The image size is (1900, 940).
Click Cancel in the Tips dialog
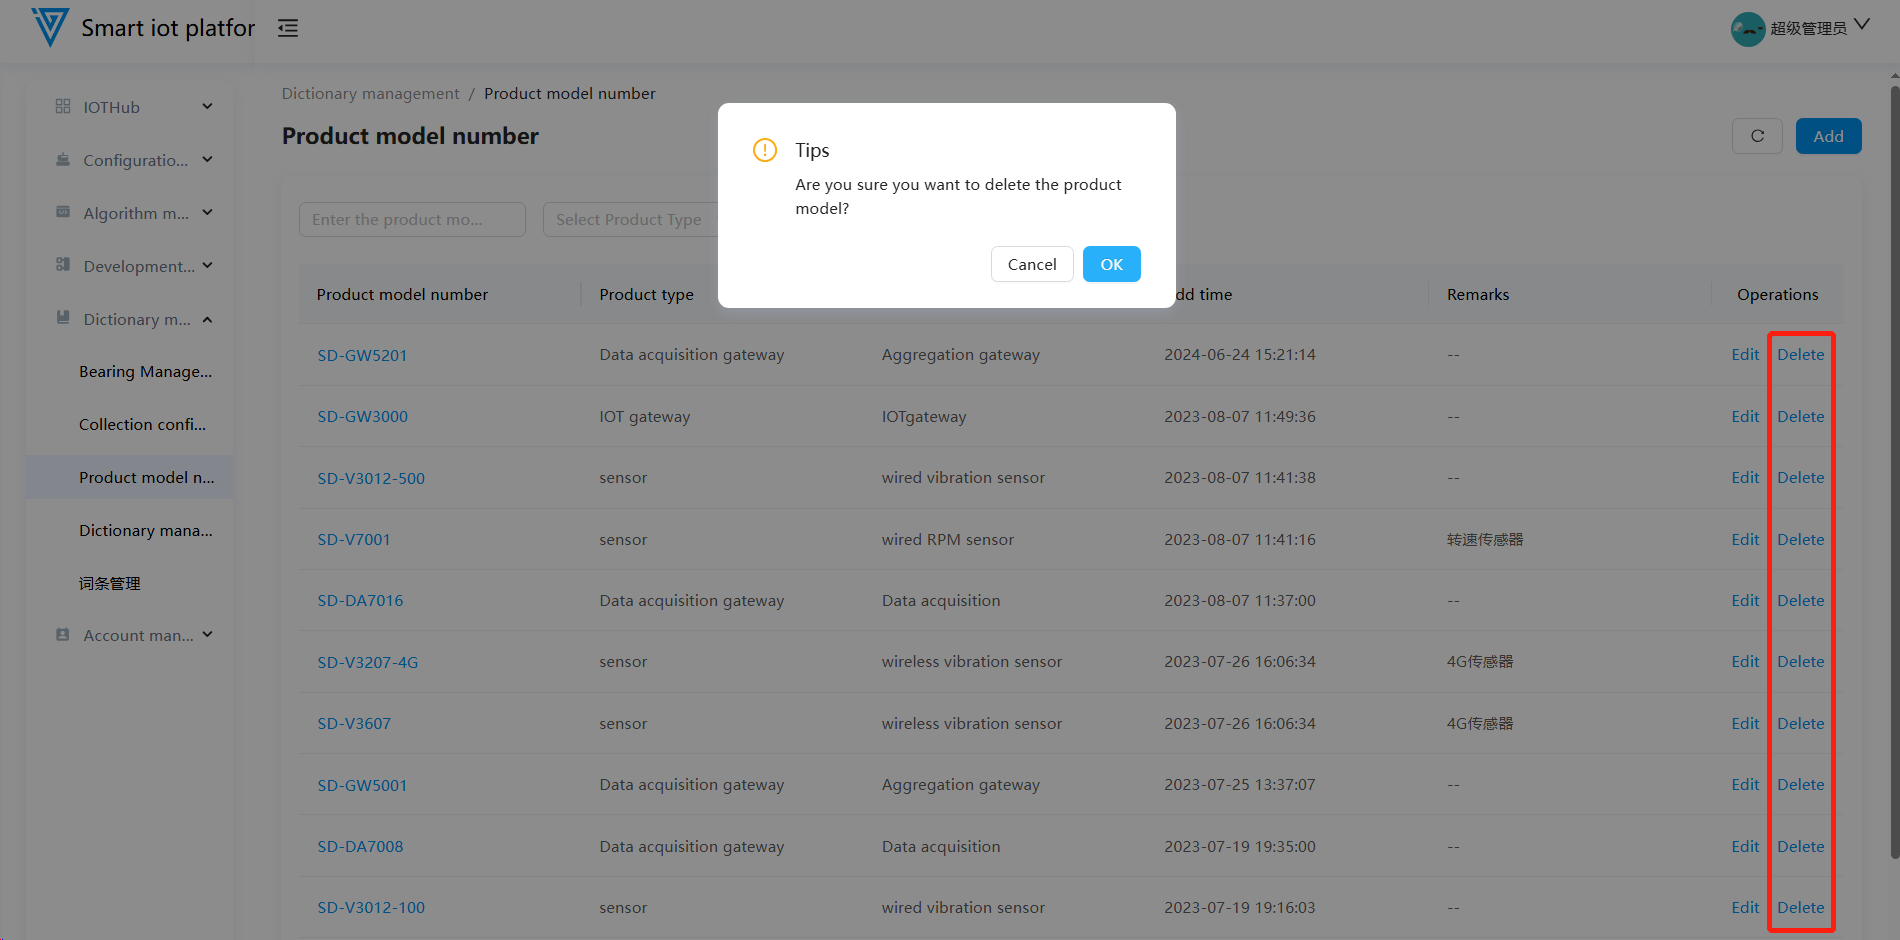pos(1031,264)
